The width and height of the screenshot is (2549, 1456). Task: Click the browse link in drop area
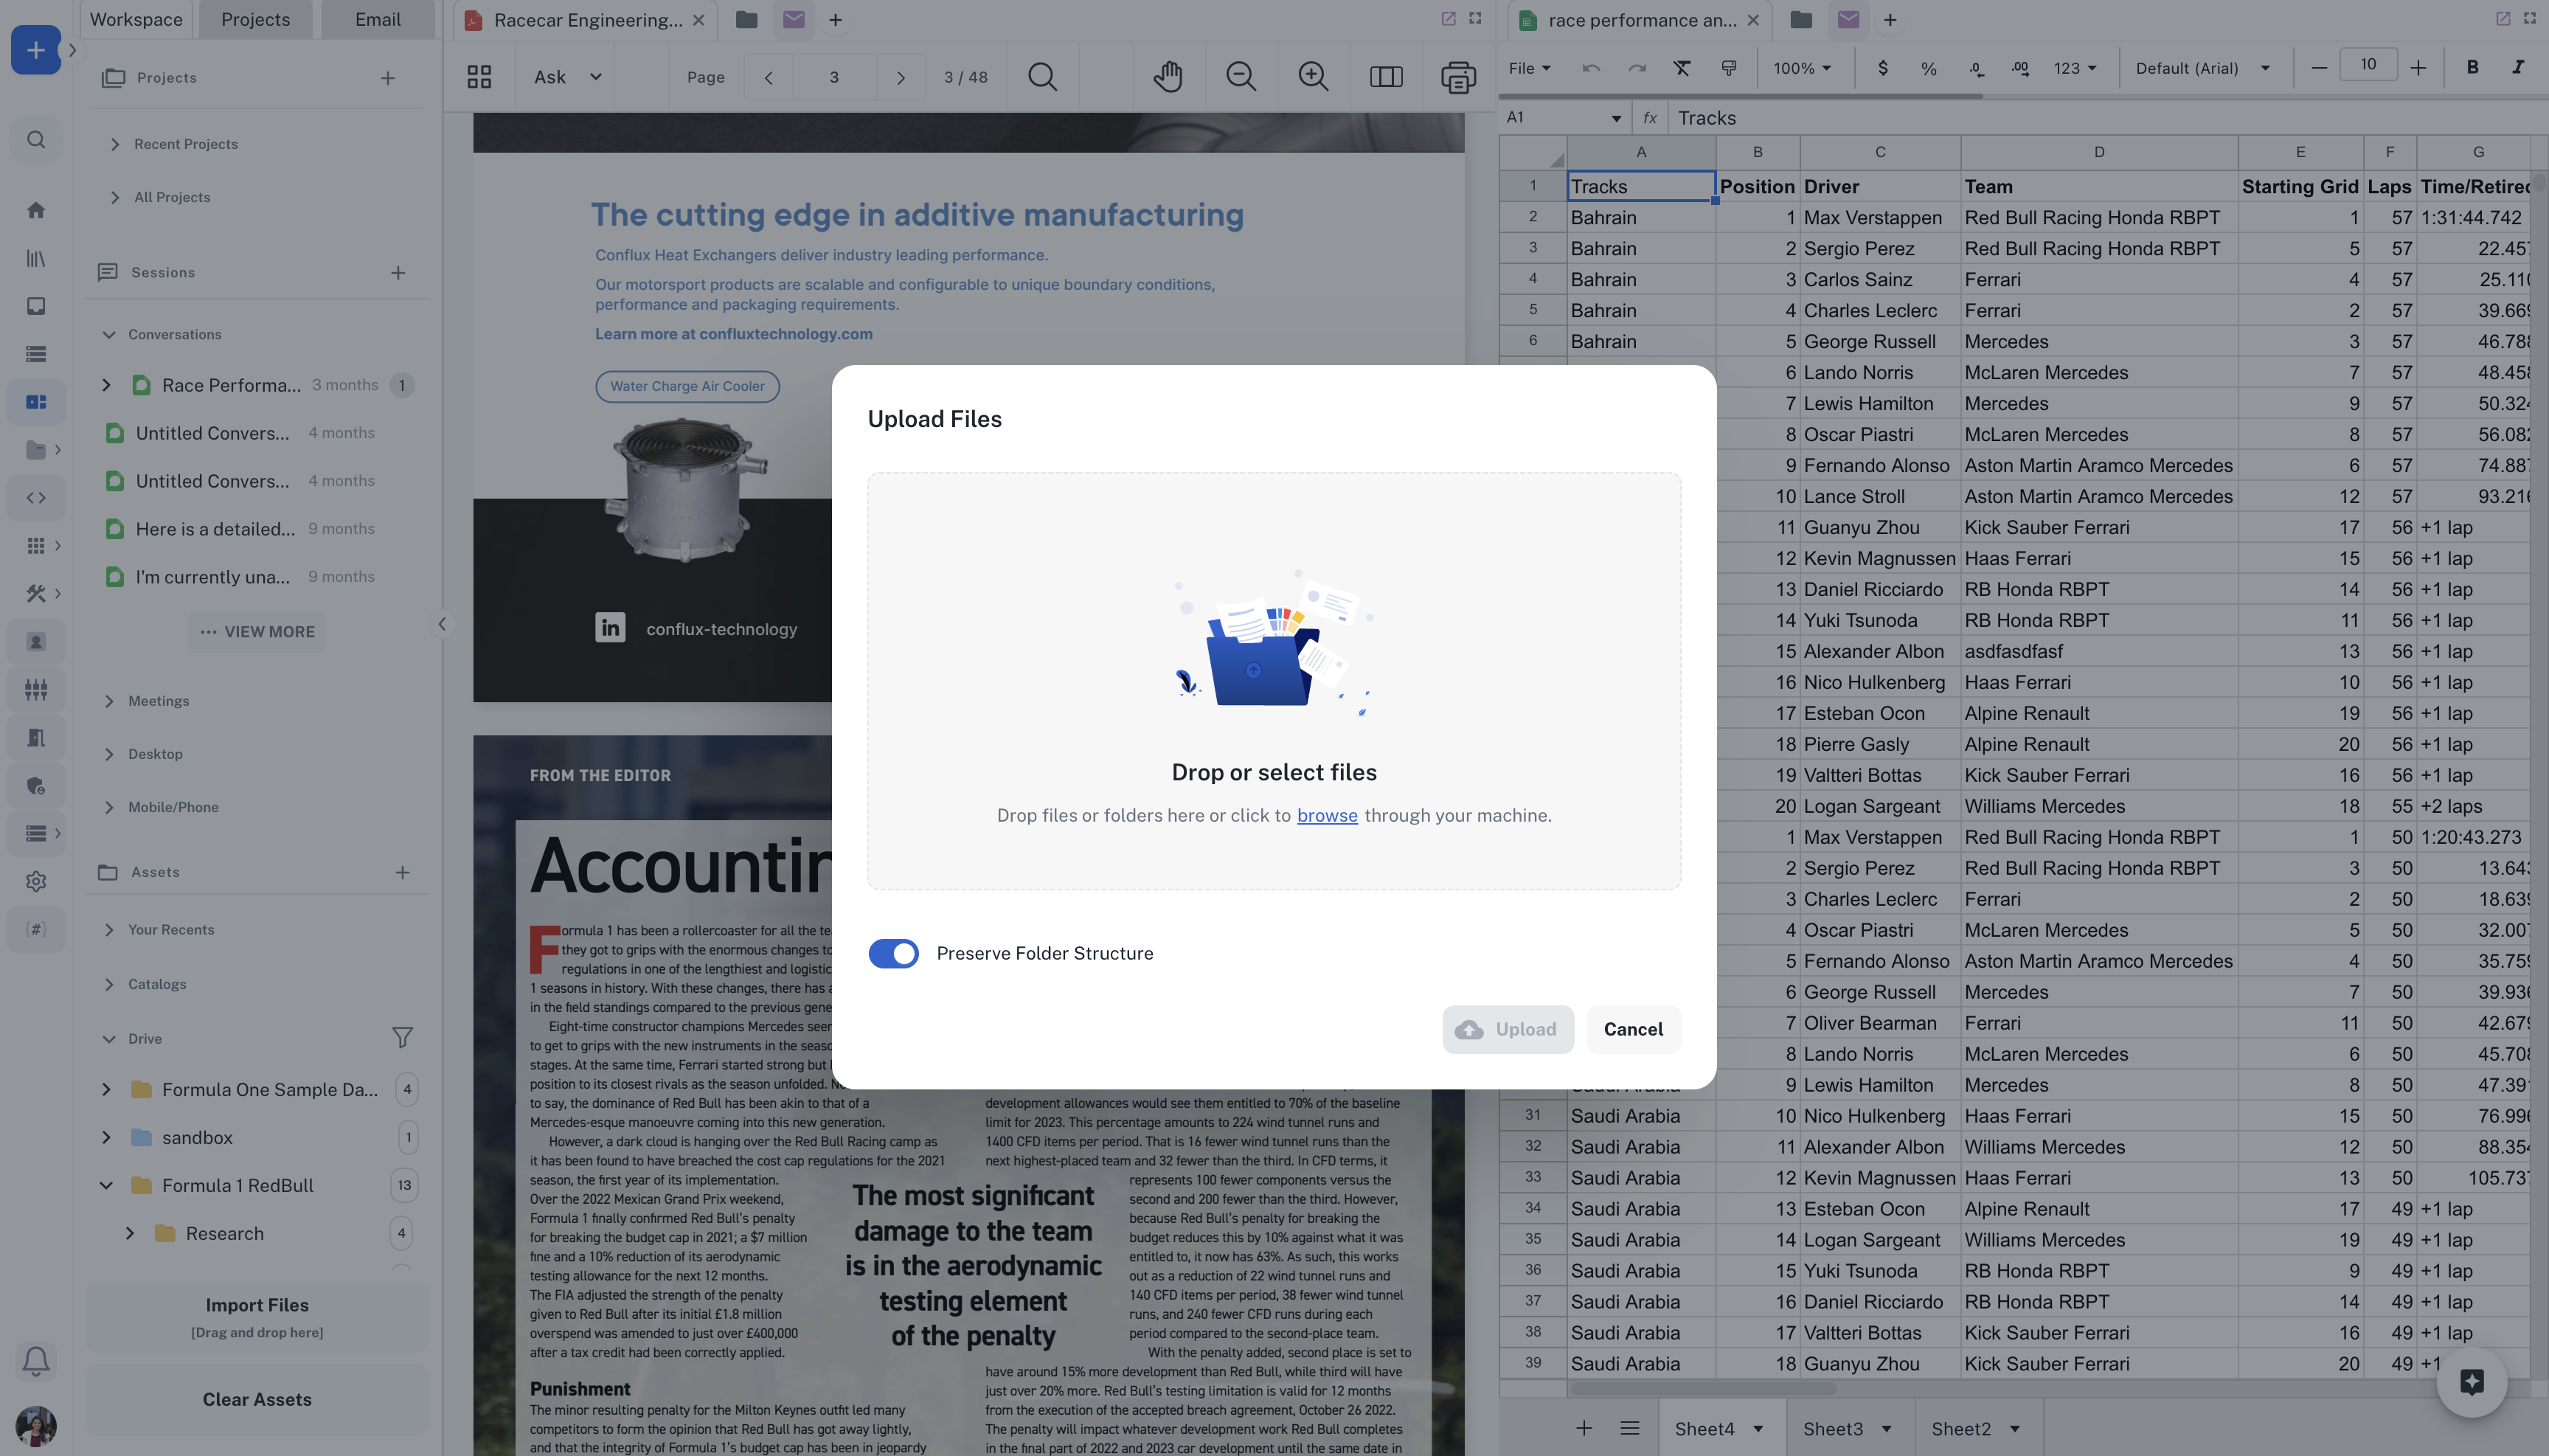click(x=1327, y=815)
